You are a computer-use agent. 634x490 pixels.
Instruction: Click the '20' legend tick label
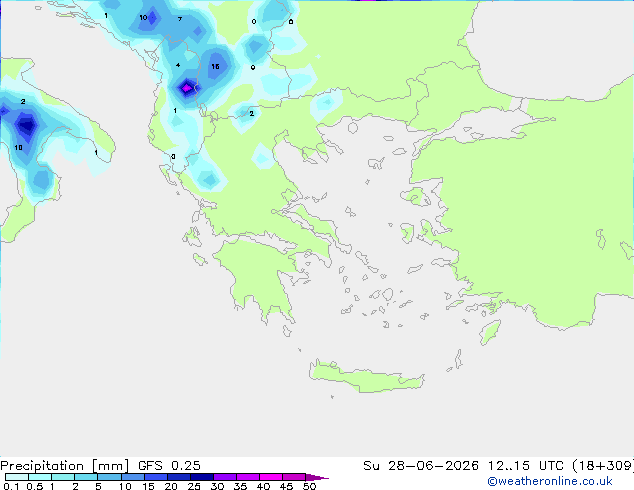pos(171,486)
